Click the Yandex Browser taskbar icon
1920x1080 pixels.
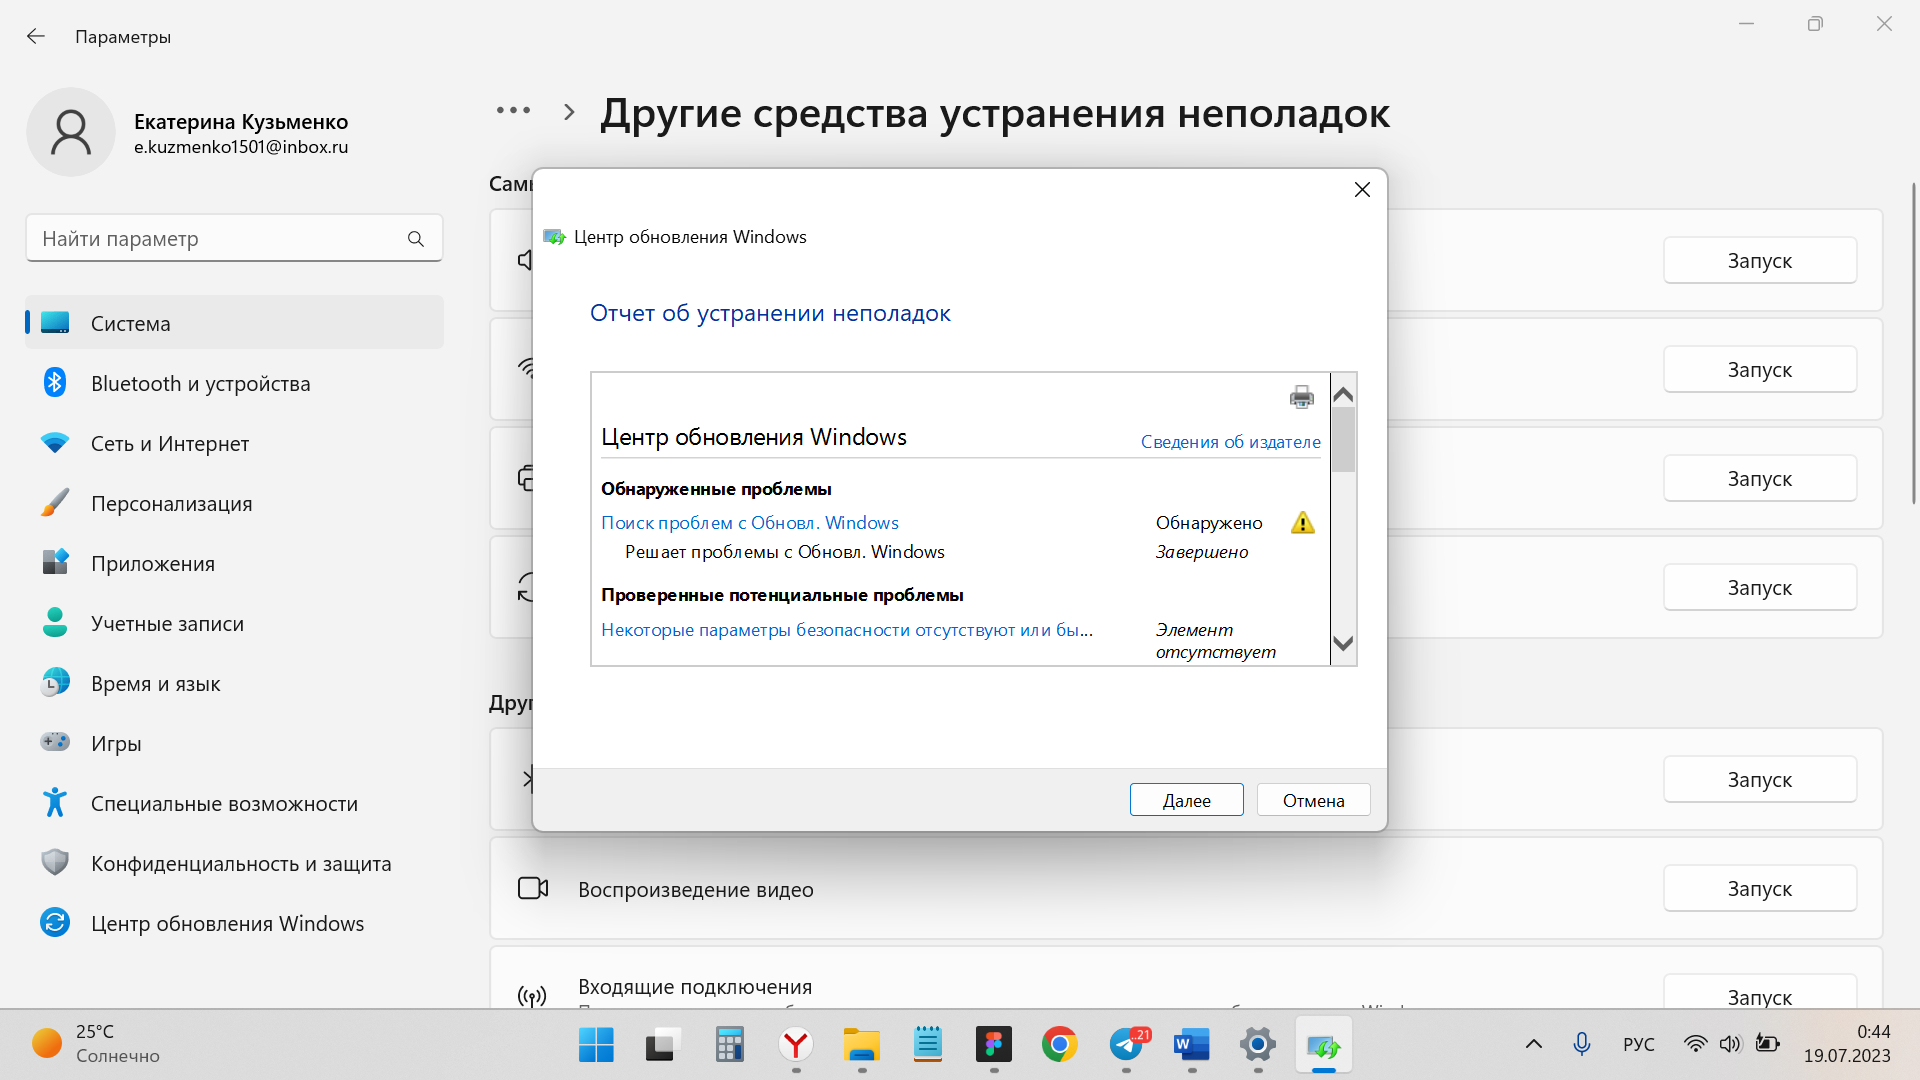pos(795,1046)
